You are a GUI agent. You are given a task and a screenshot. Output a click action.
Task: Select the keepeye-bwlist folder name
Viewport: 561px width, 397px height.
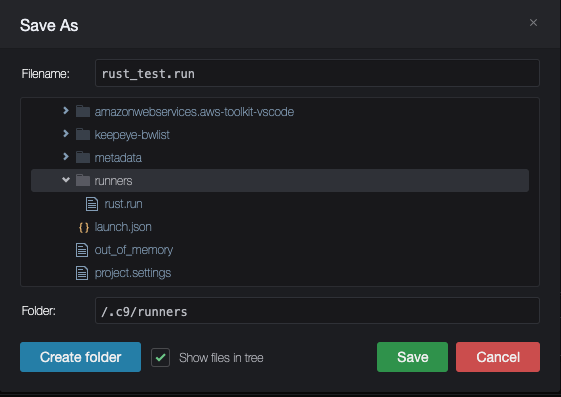(132, 135)
